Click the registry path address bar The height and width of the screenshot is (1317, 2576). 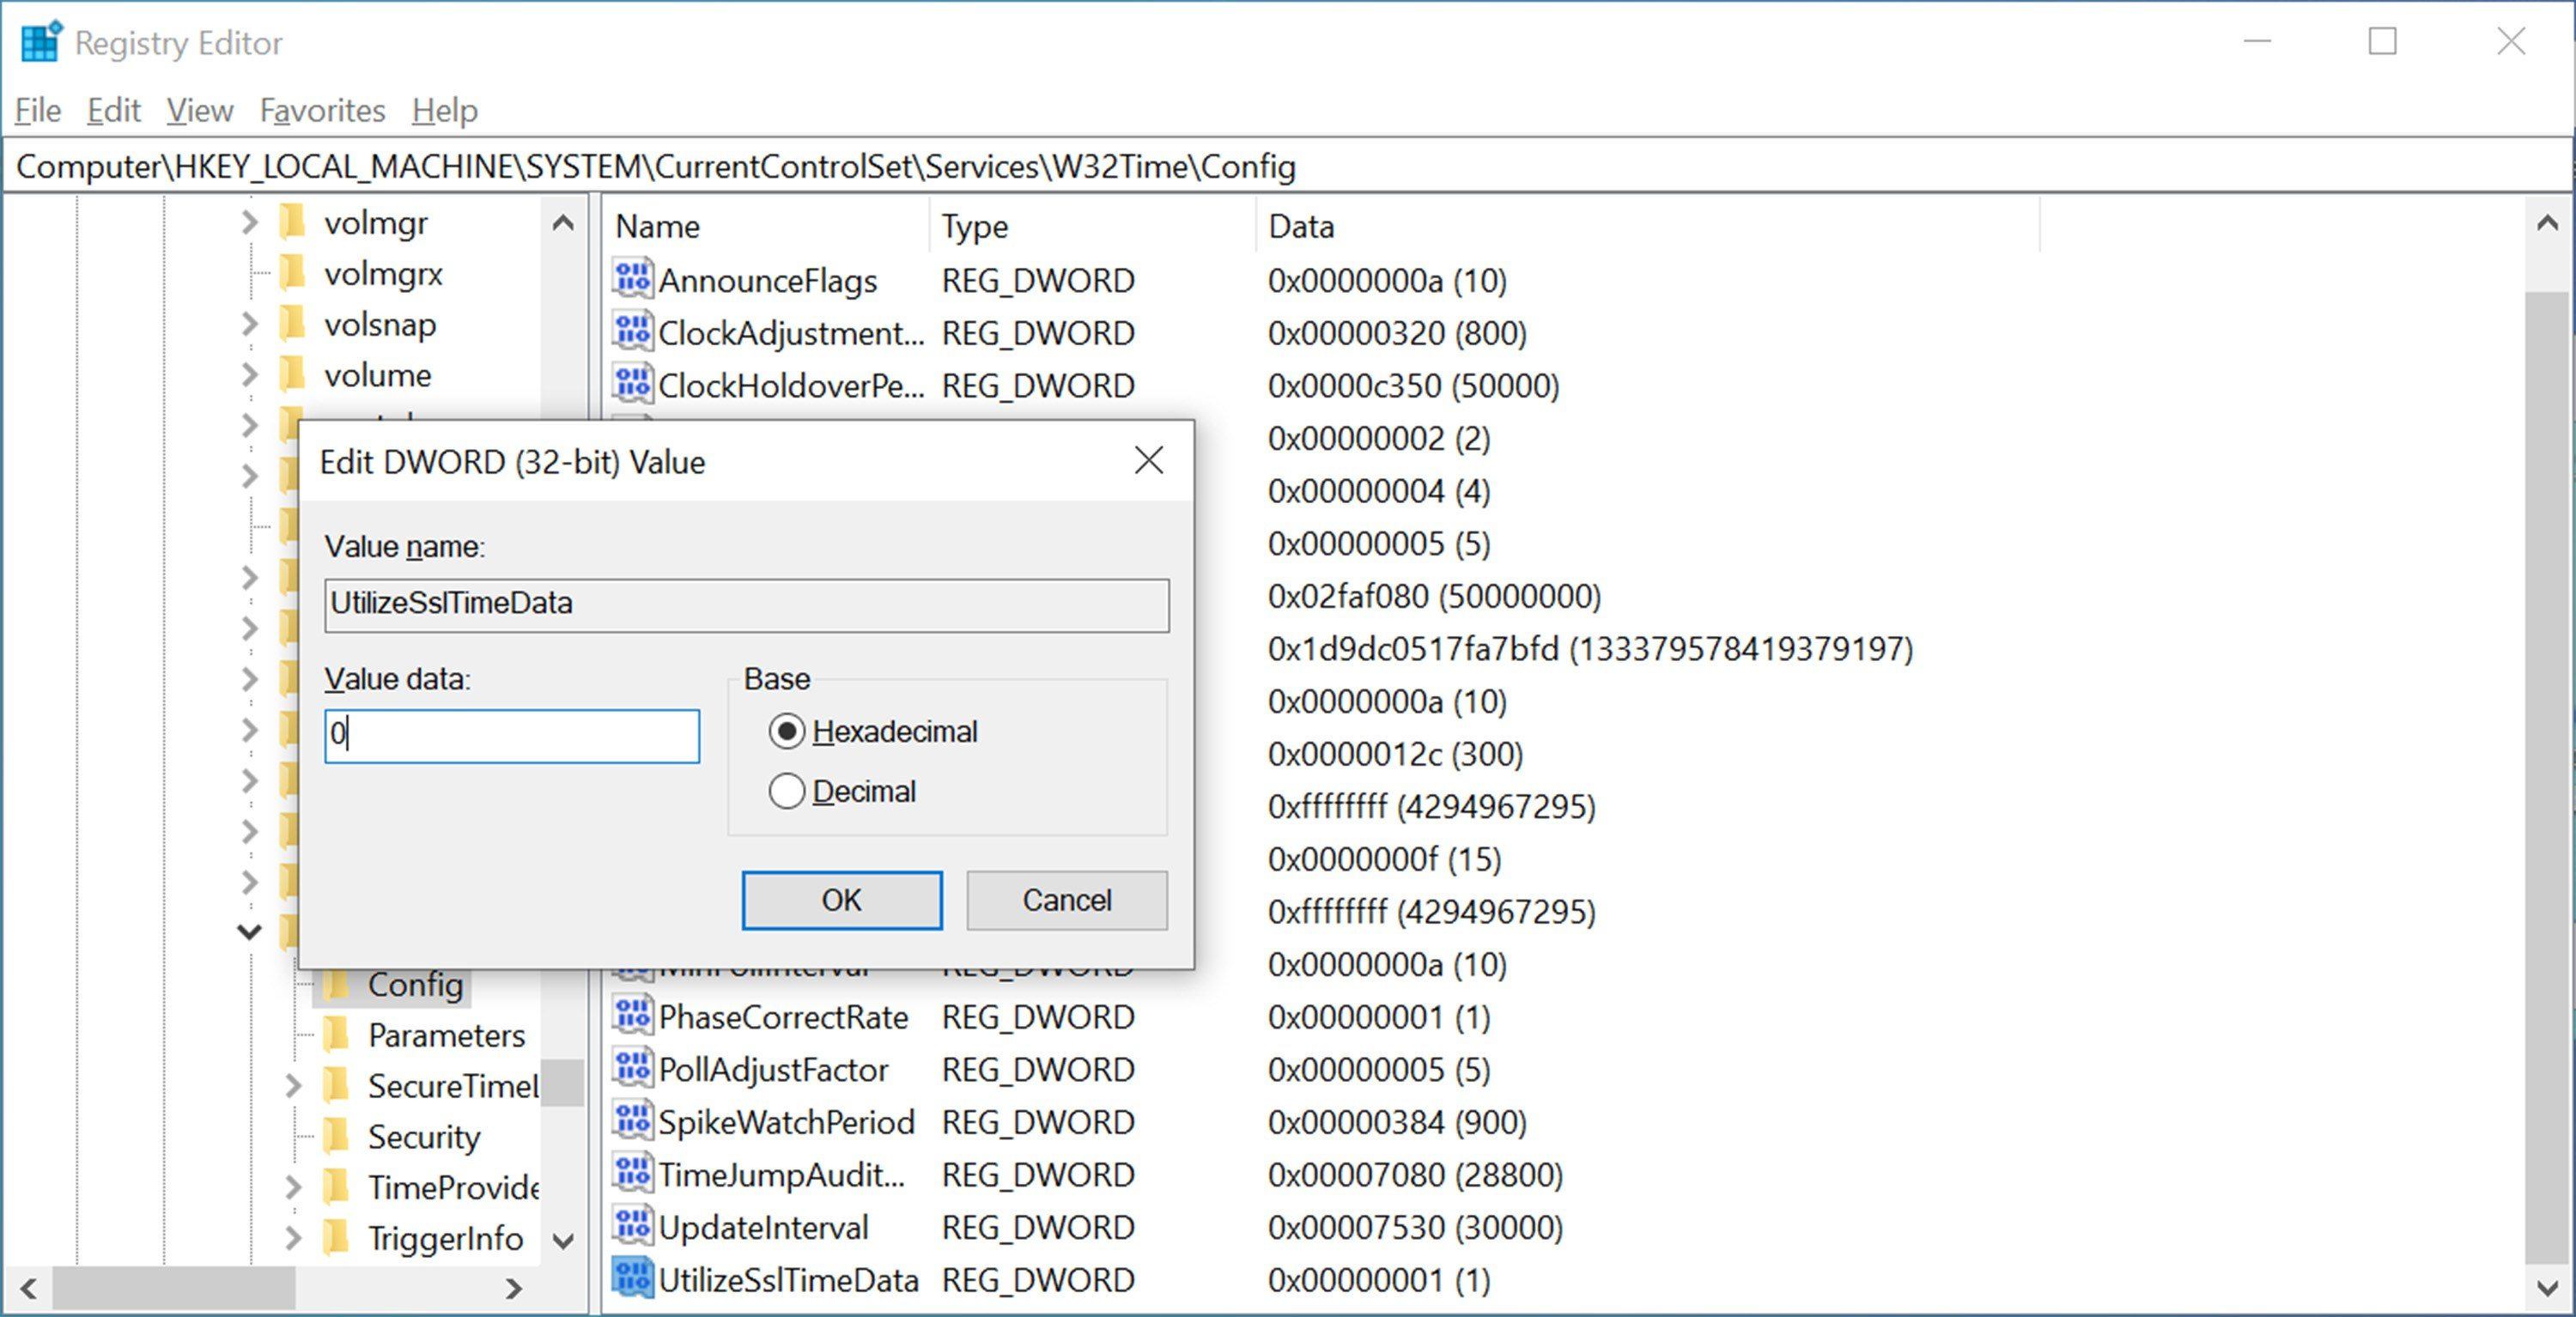point(1287,166)
